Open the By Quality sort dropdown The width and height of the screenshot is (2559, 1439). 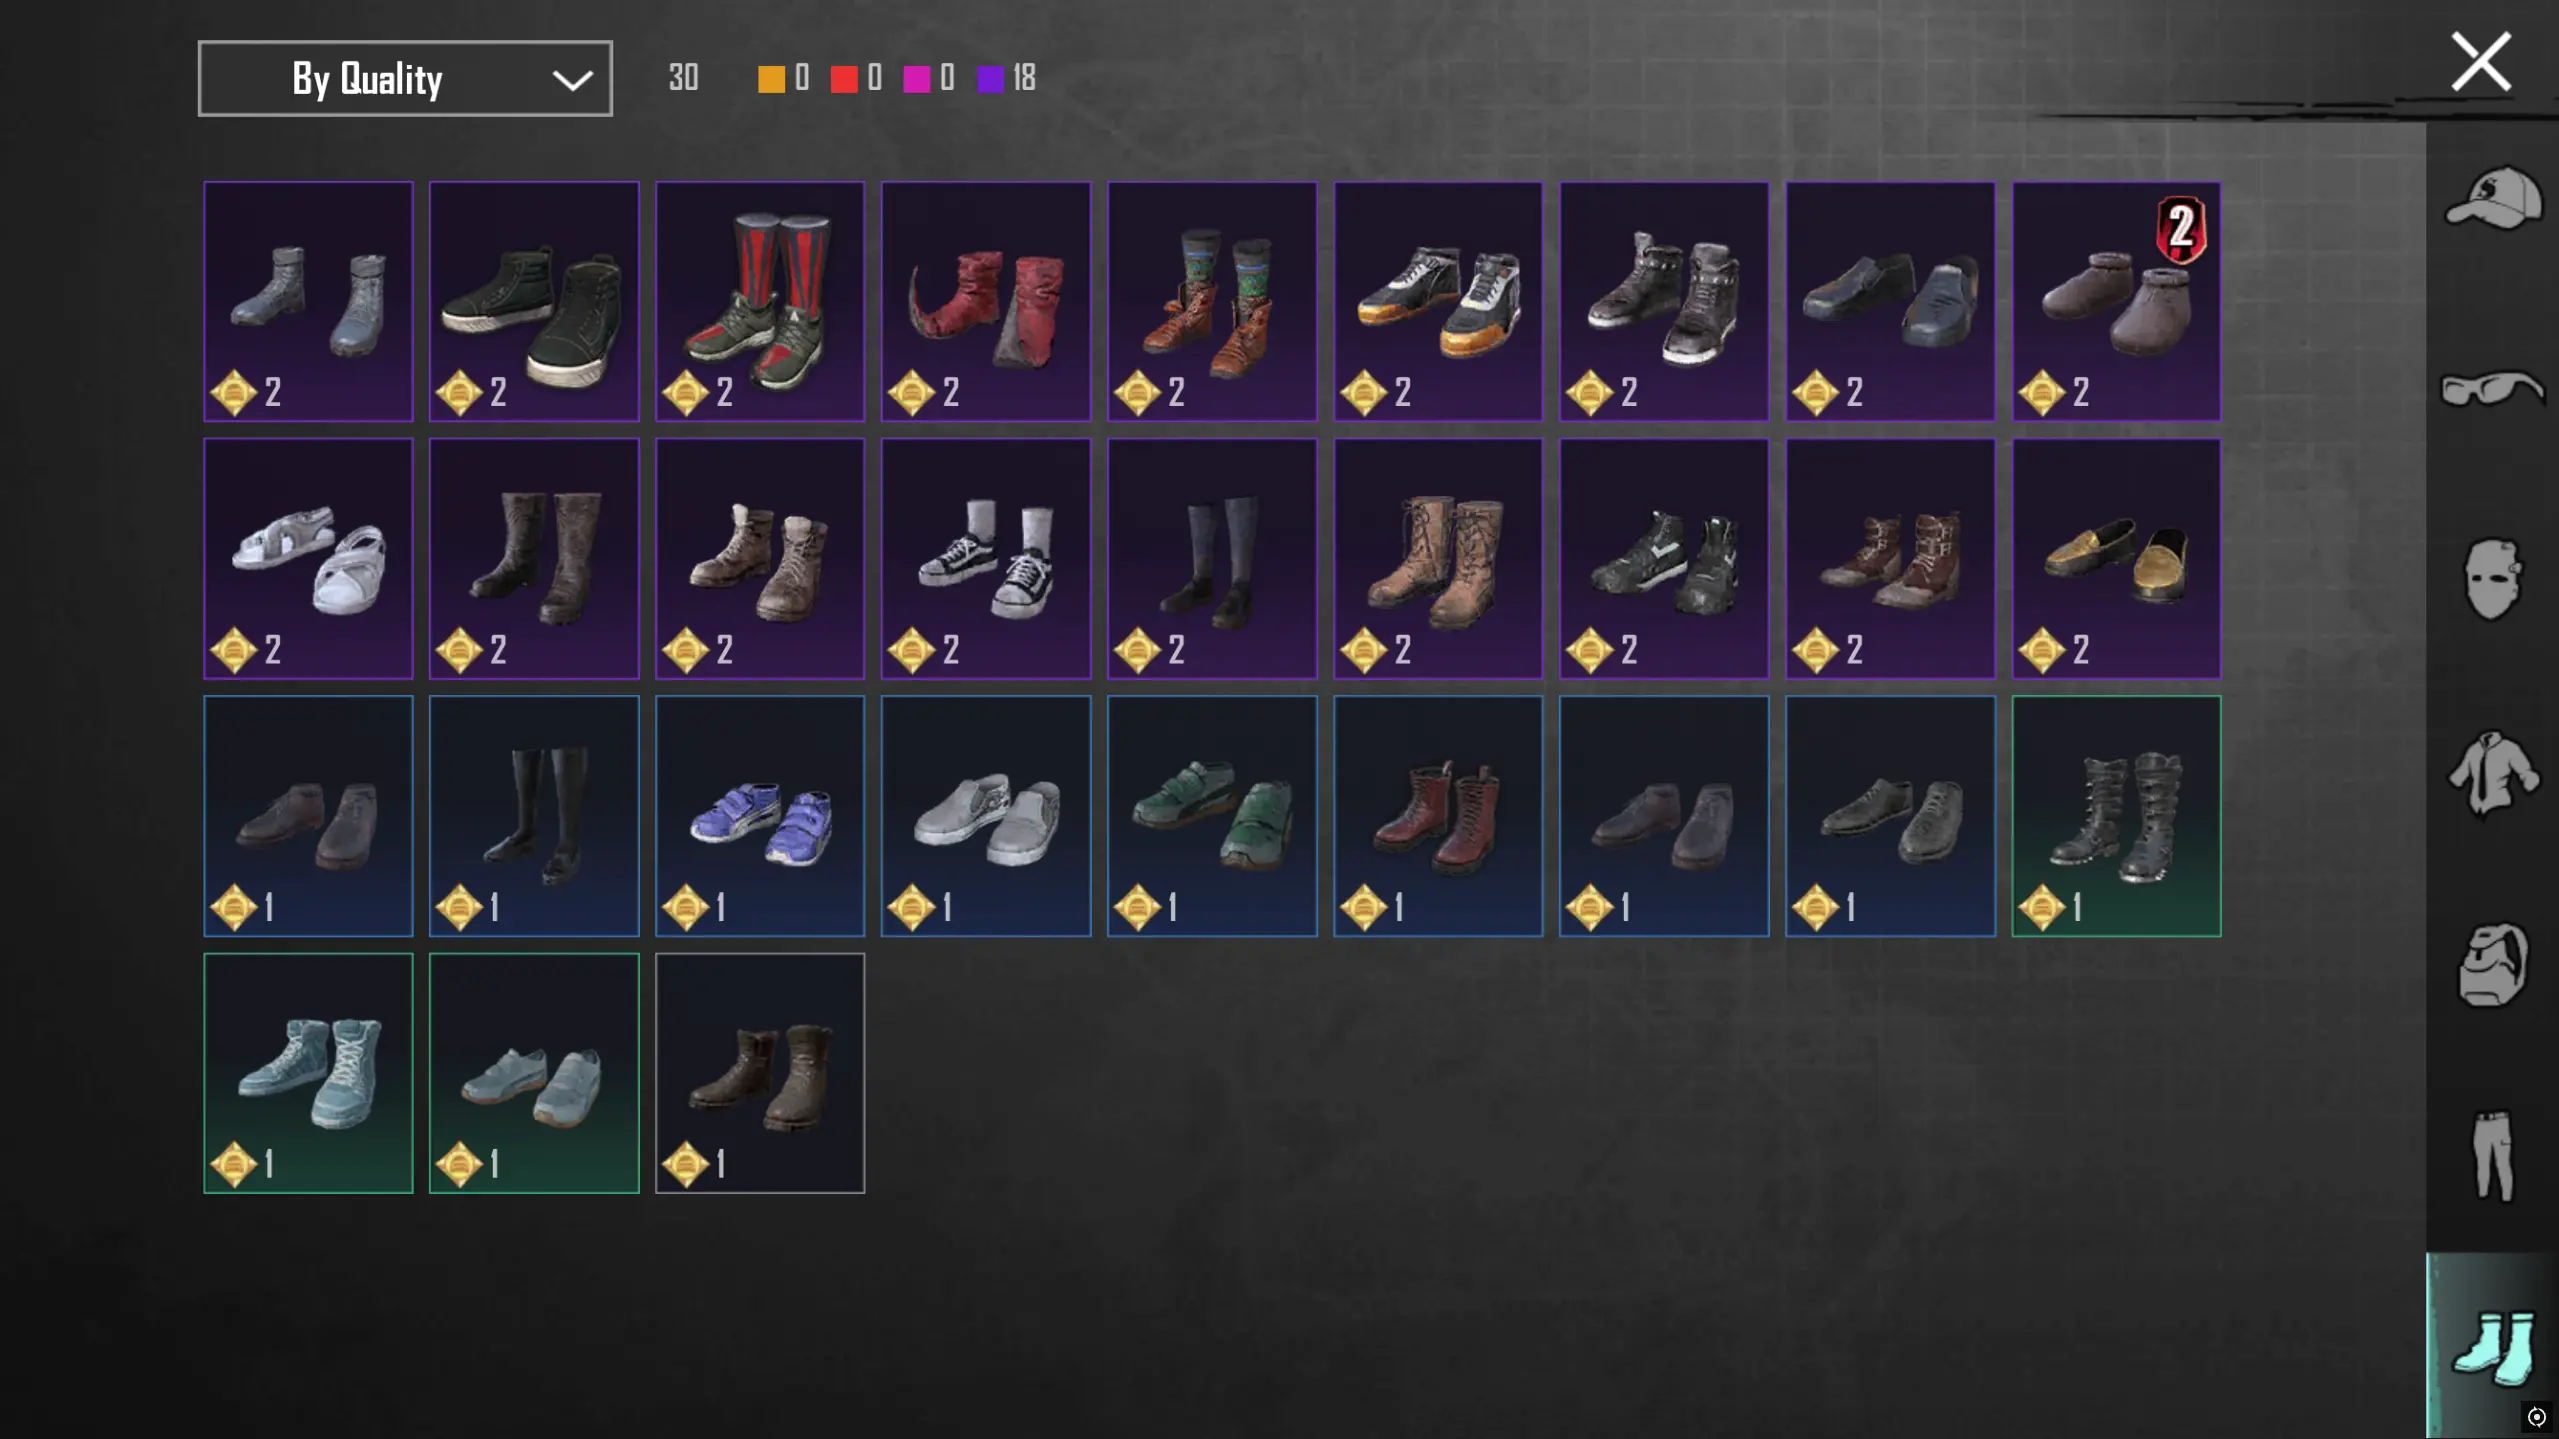pyautogui.click(x=405, y=78)
